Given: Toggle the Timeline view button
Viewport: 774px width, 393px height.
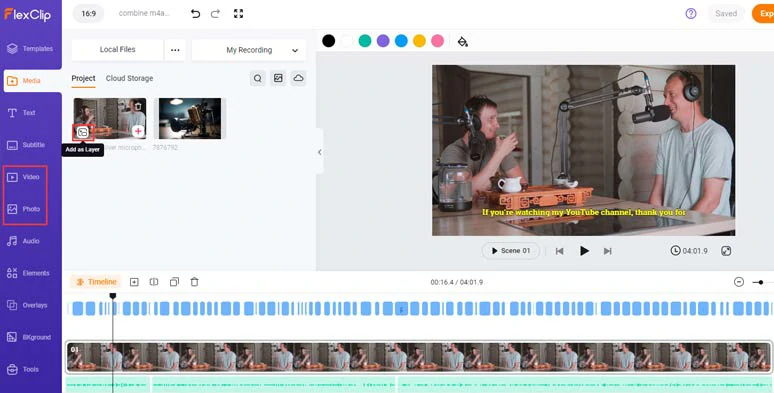Looking at the screenshot, I should (x=96, y=282).
